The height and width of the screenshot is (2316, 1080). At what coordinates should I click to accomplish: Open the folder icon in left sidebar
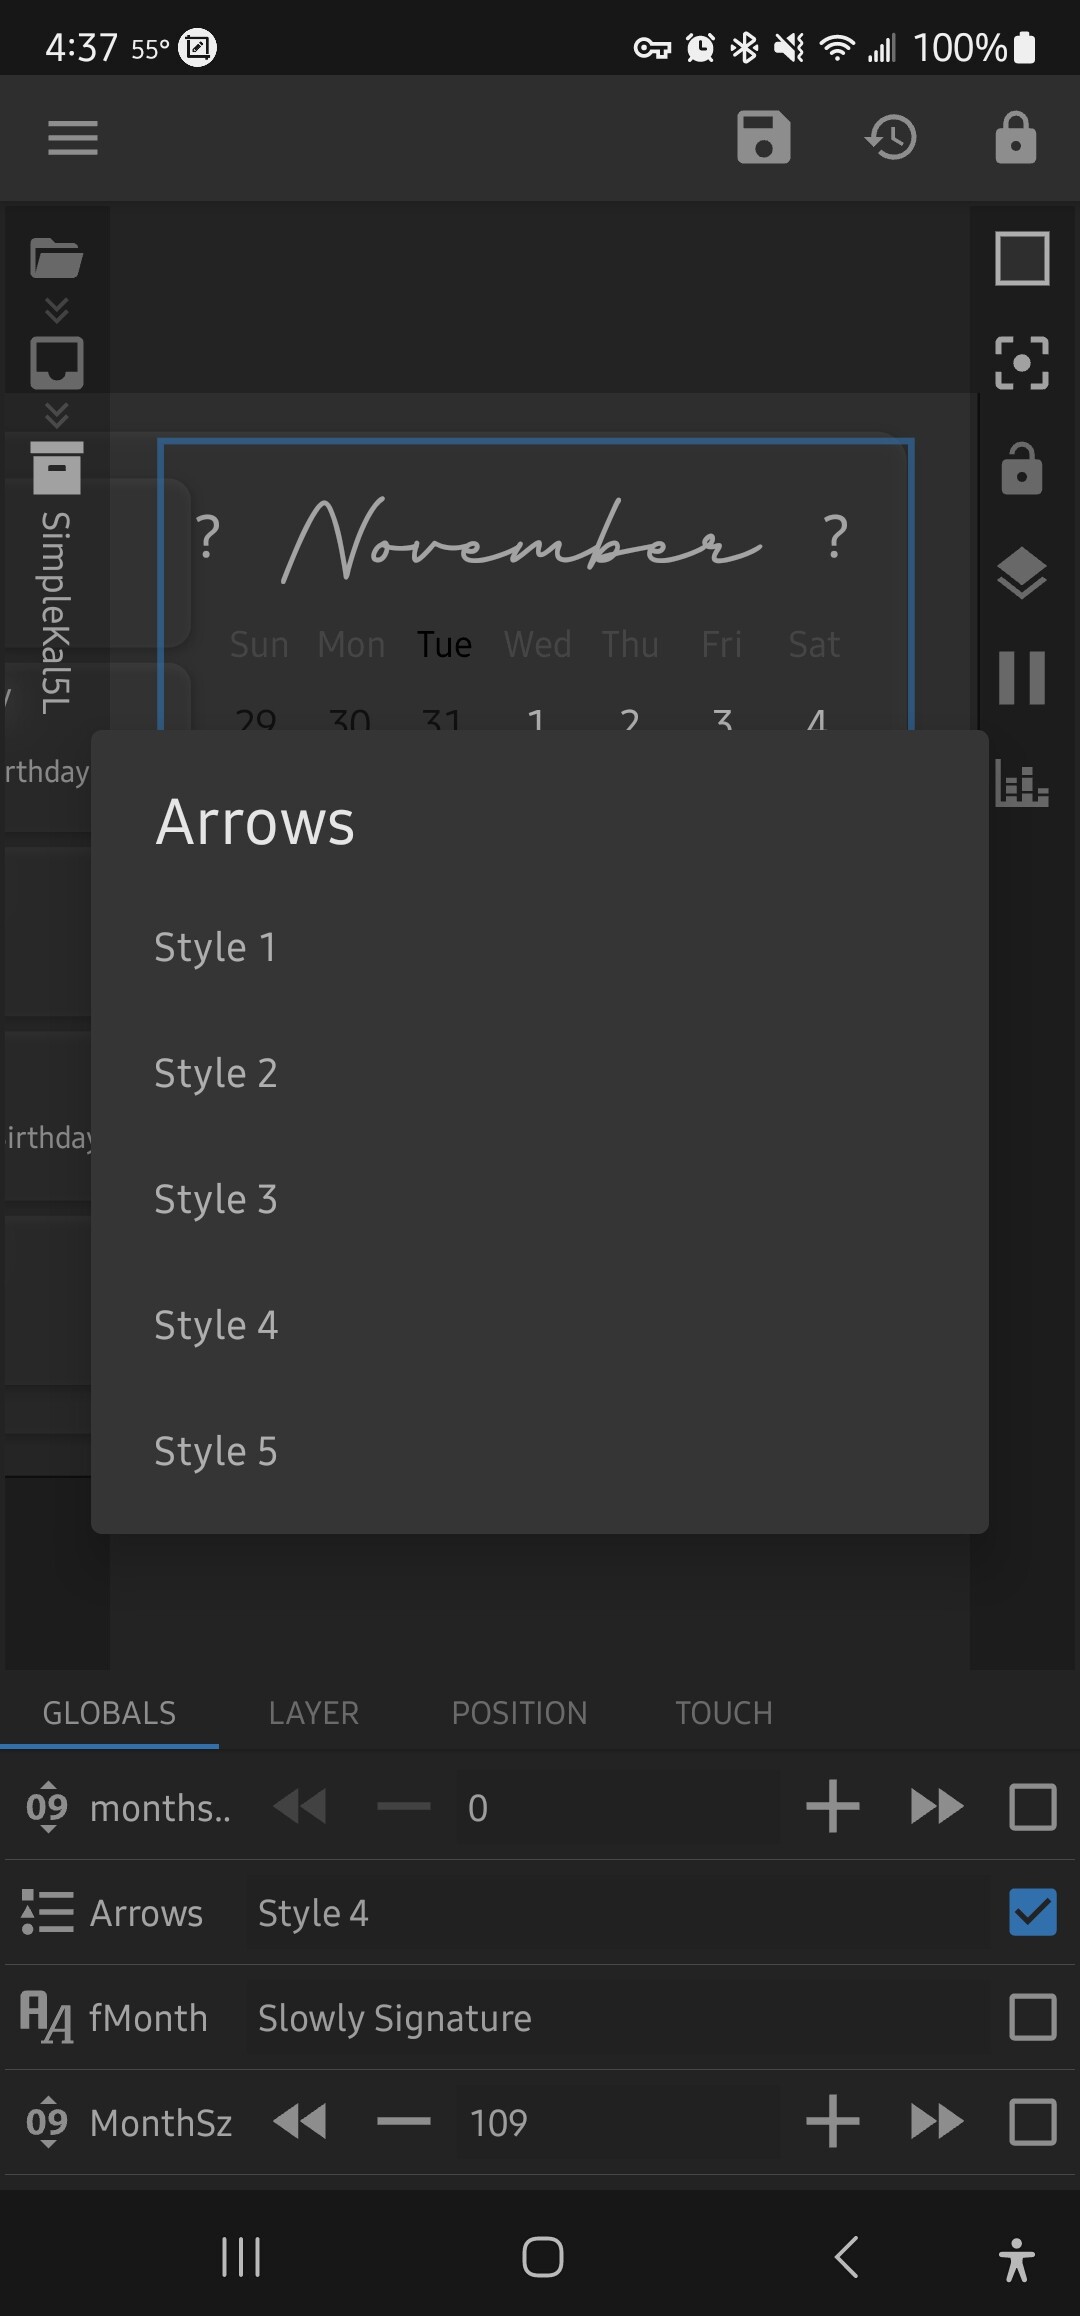tap(56, 259)
